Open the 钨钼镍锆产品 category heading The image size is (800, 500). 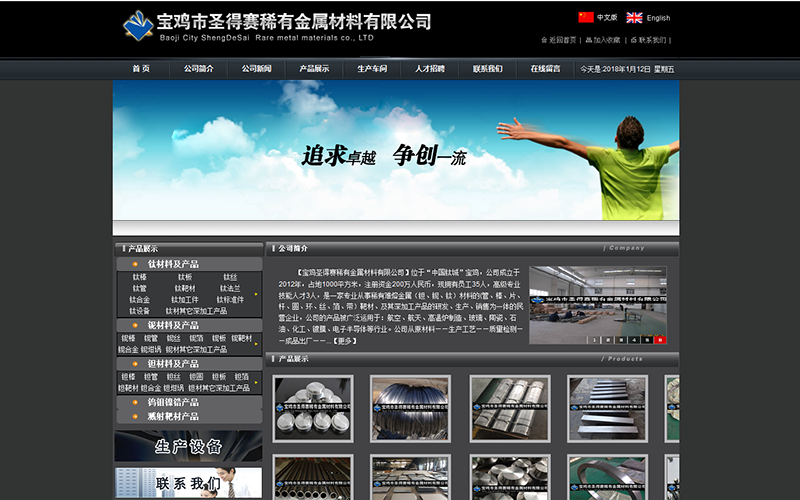click(173, 403)
